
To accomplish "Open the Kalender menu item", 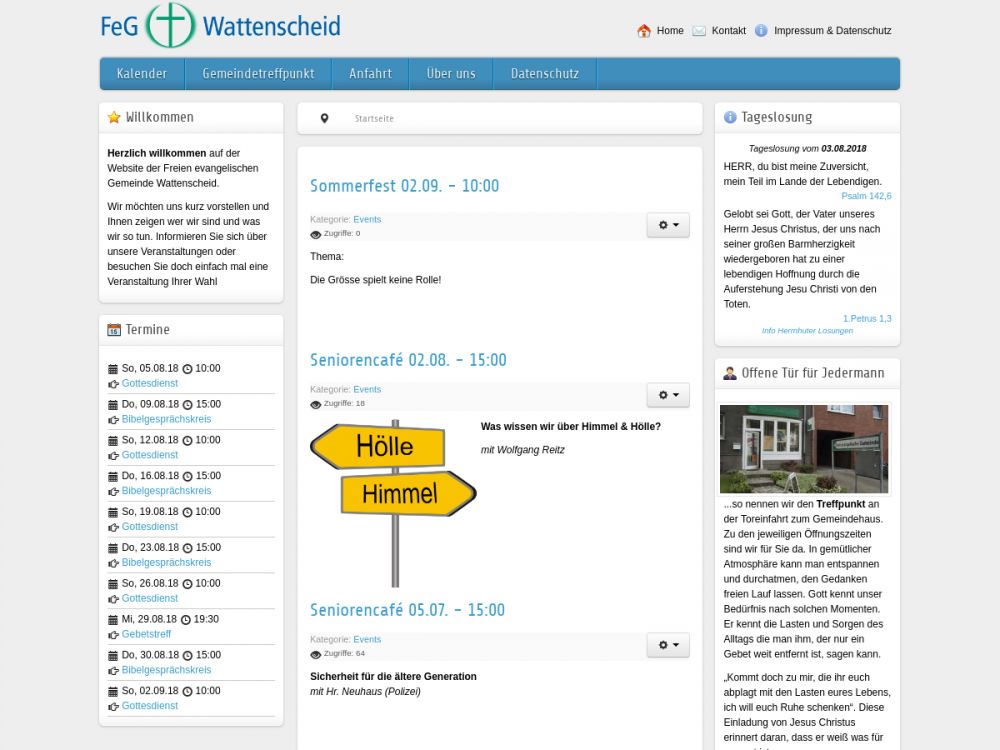I will tap(141, 74).
